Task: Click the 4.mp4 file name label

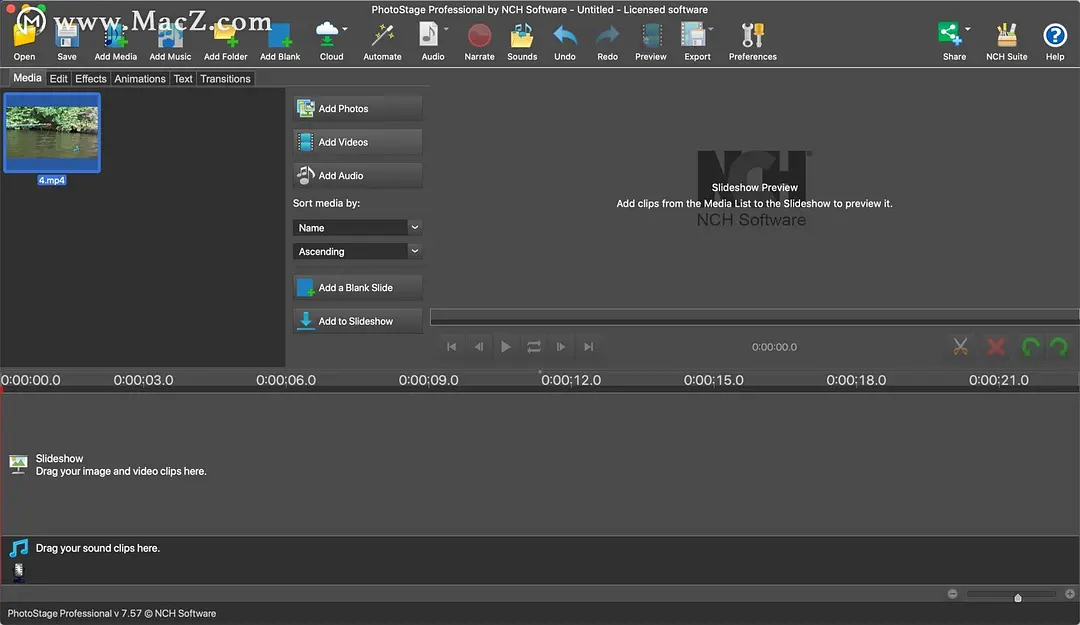Action: click(x=52, y=181)
